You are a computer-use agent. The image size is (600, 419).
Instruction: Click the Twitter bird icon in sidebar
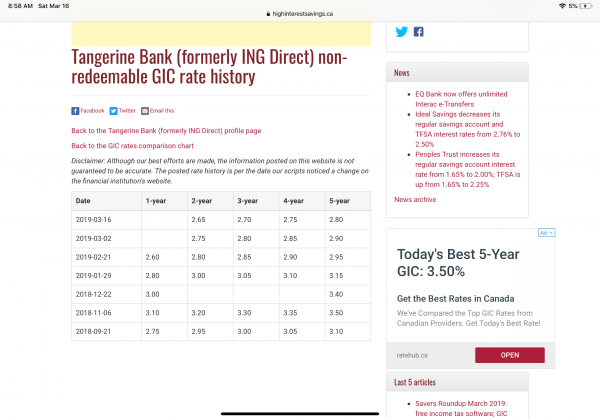402,31
